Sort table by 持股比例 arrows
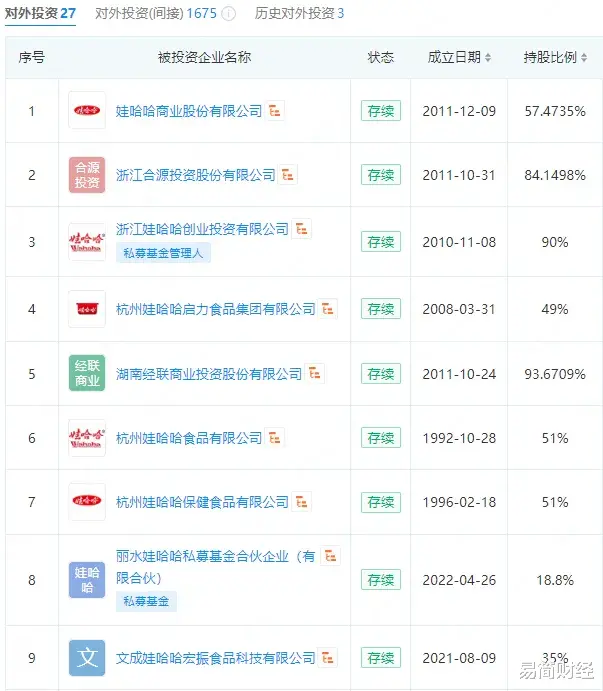This screenshot has width=603, height=691. (x=584, y=57)
